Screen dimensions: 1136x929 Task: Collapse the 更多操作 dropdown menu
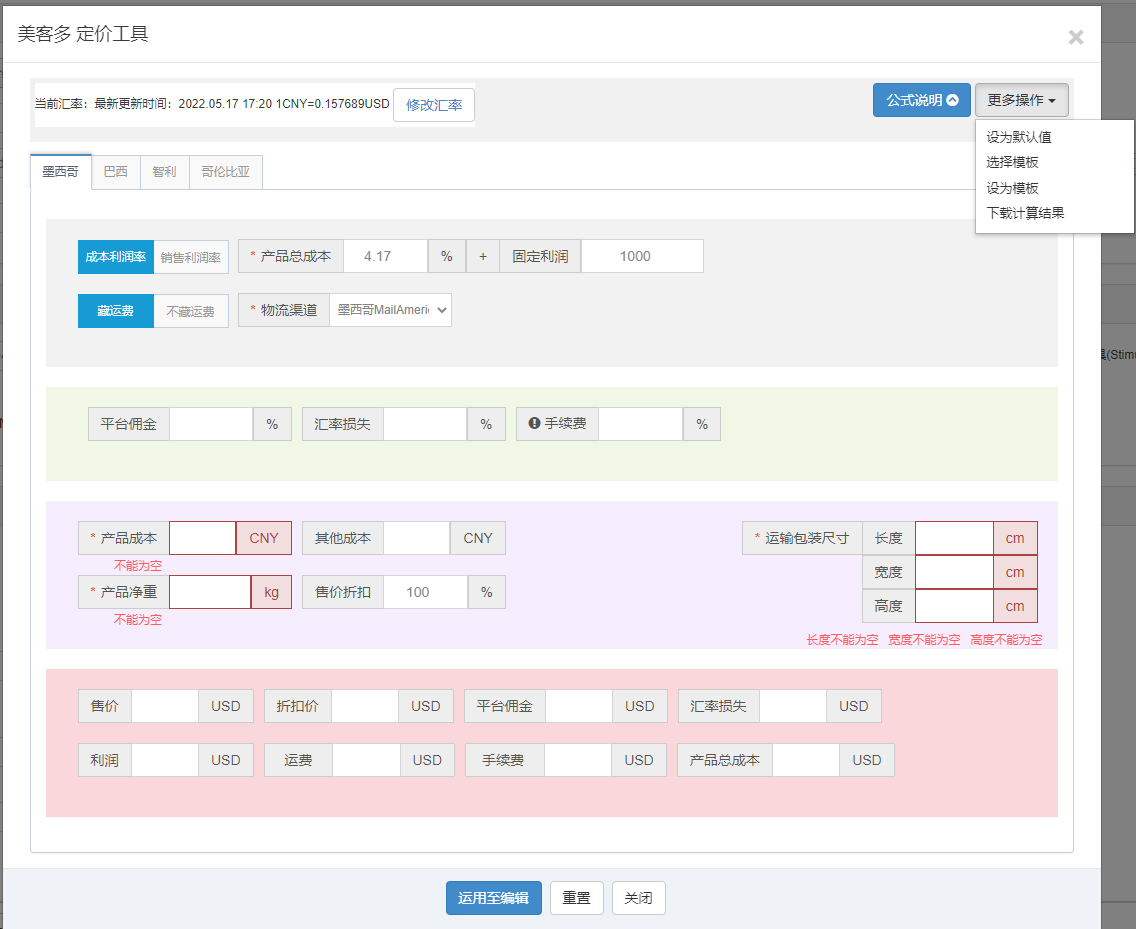click(x=1021, y=100)
